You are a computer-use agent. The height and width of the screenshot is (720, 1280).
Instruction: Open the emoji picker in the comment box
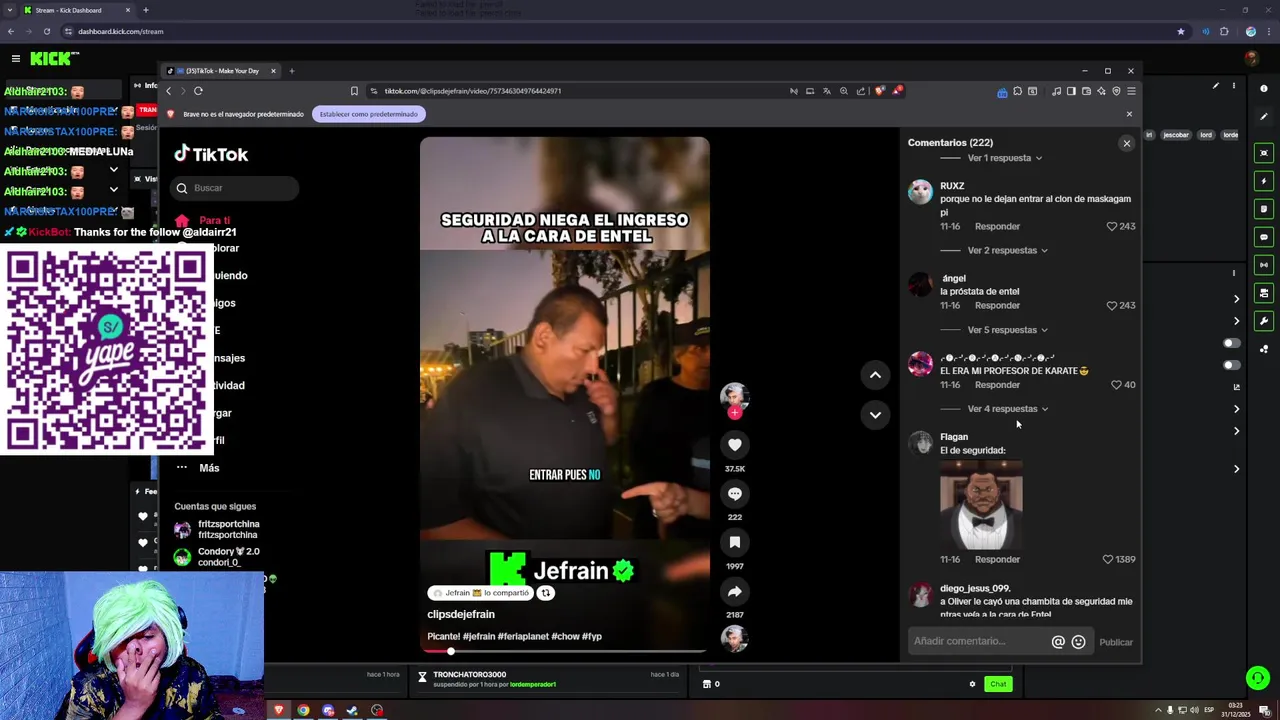[1078, 642]
